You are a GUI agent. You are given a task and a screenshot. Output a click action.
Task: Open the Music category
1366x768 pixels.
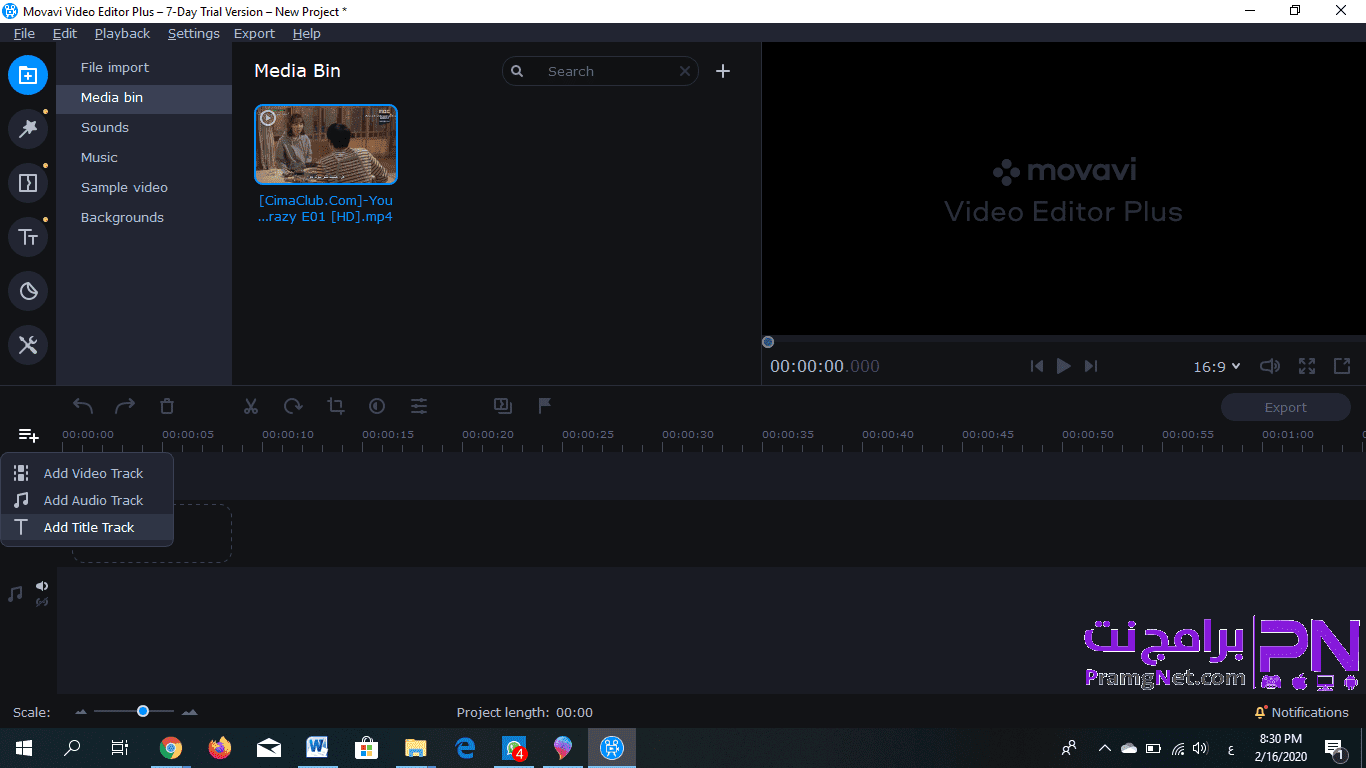[x=144, y=158]
